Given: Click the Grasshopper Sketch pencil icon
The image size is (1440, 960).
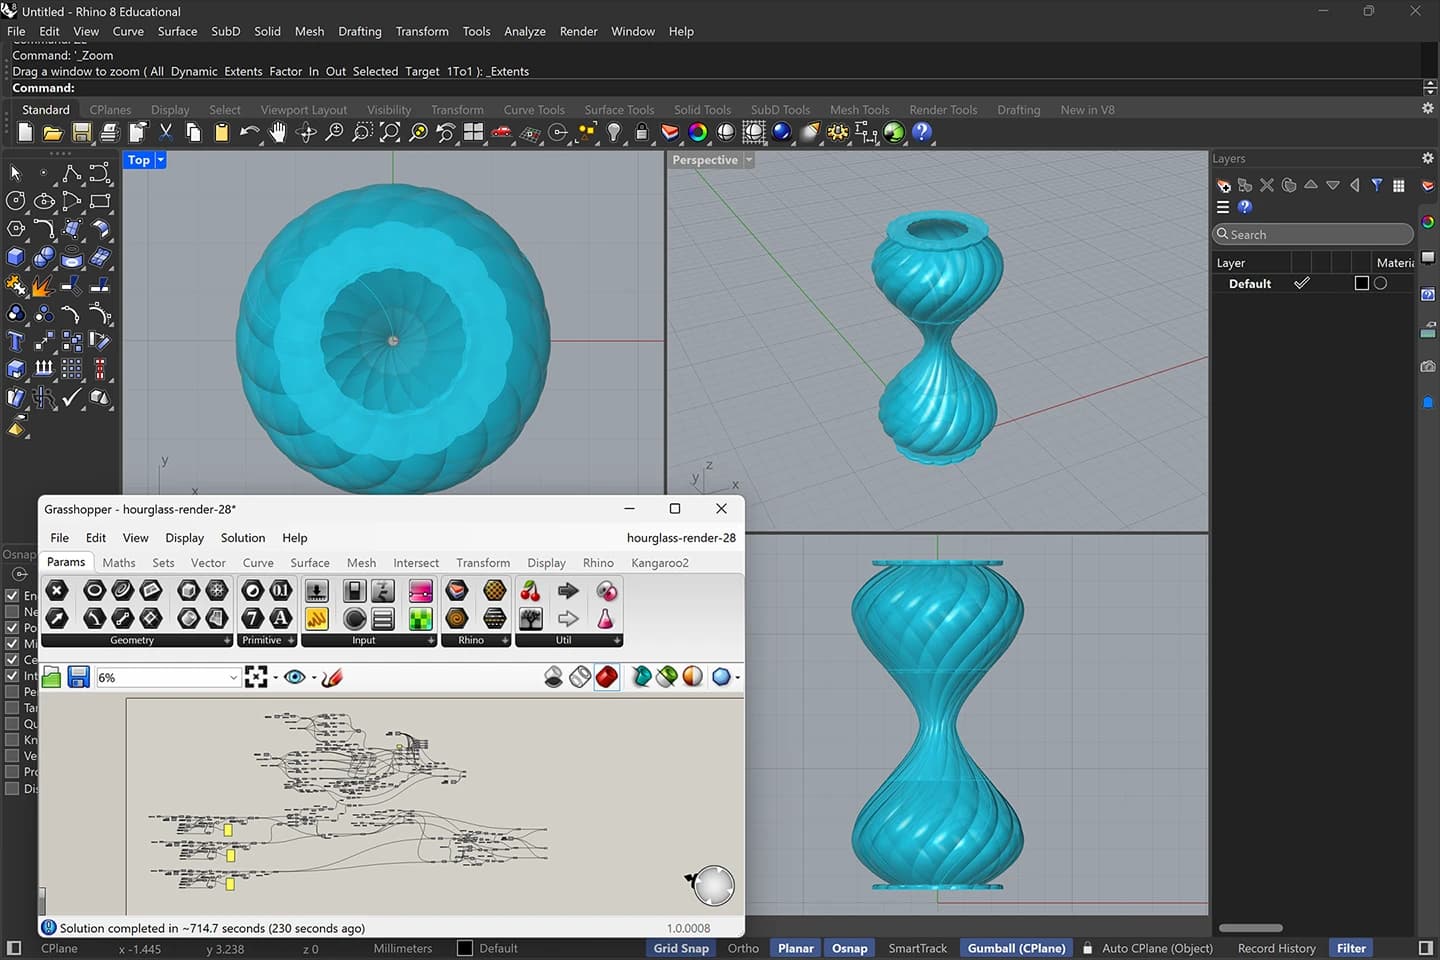Looking at the screenshot, I should (333, 677).
